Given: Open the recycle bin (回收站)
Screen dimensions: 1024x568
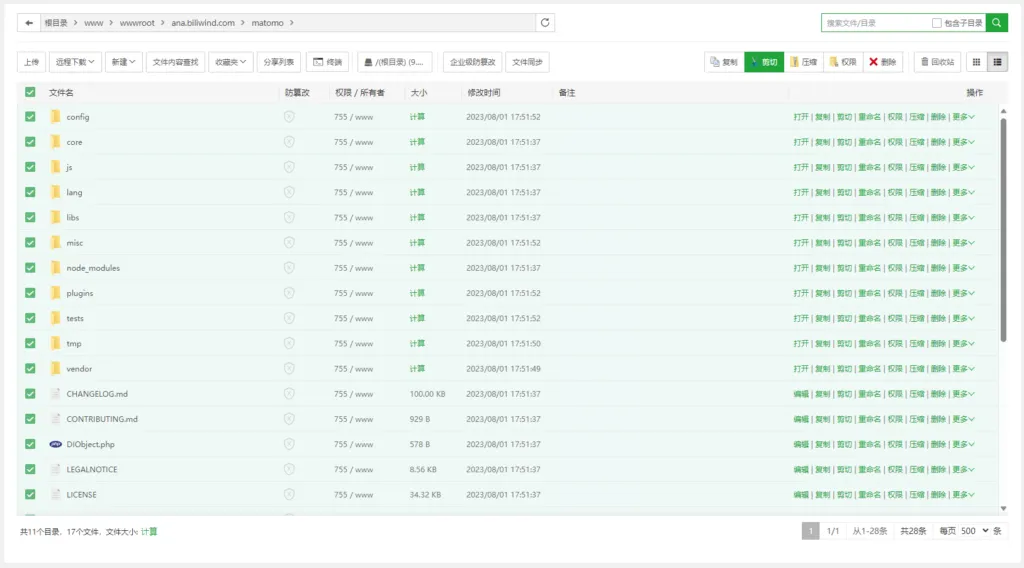Looking at the screenshot, I should coord(936,62).
